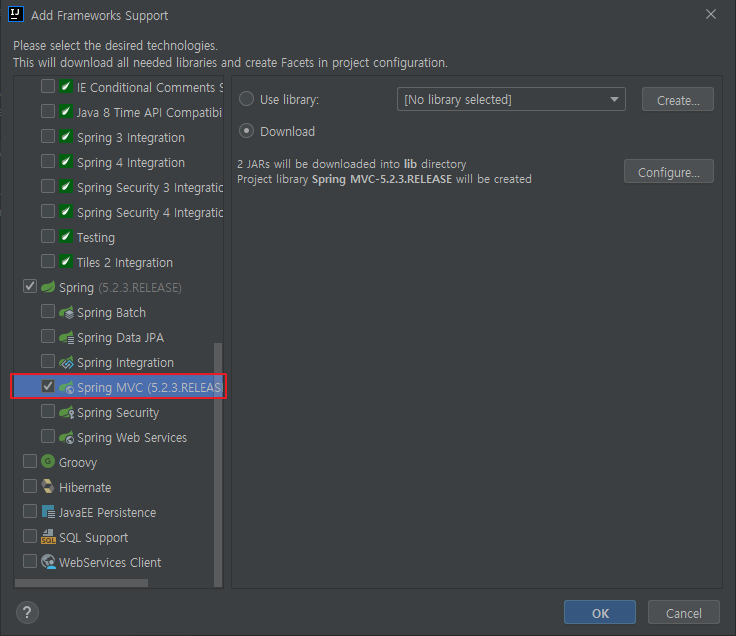The height and width of the screenshot is (636, 736).
Task: Select the SQL Support row label
Action: click(x=93, y=537)
